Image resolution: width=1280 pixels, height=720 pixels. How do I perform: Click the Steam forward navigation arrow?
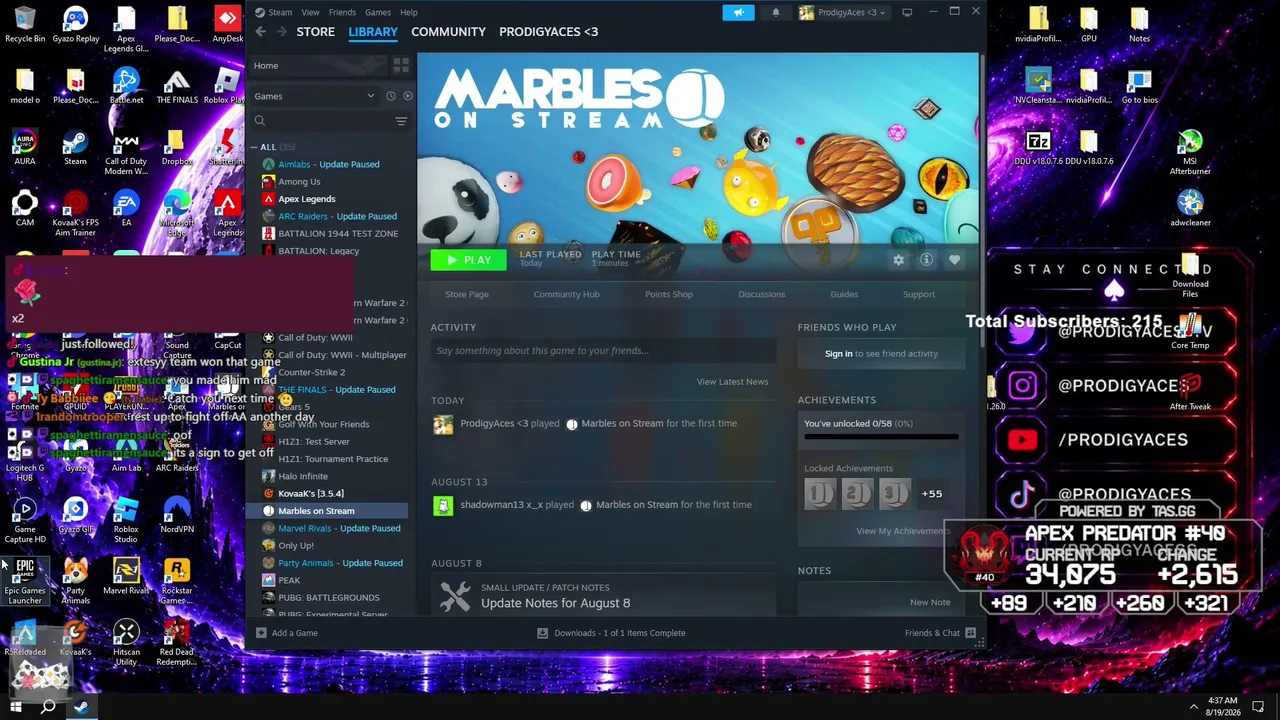(x=282, y=32)
